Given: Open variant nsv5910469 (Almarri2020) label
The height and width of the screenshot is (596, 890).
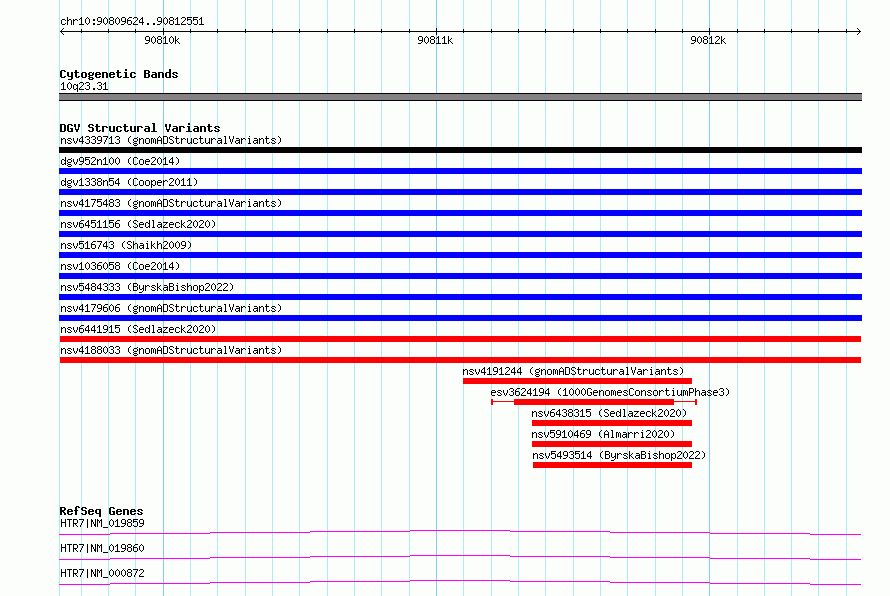Looking at the screenshot, I should click(x=603, y=434).
